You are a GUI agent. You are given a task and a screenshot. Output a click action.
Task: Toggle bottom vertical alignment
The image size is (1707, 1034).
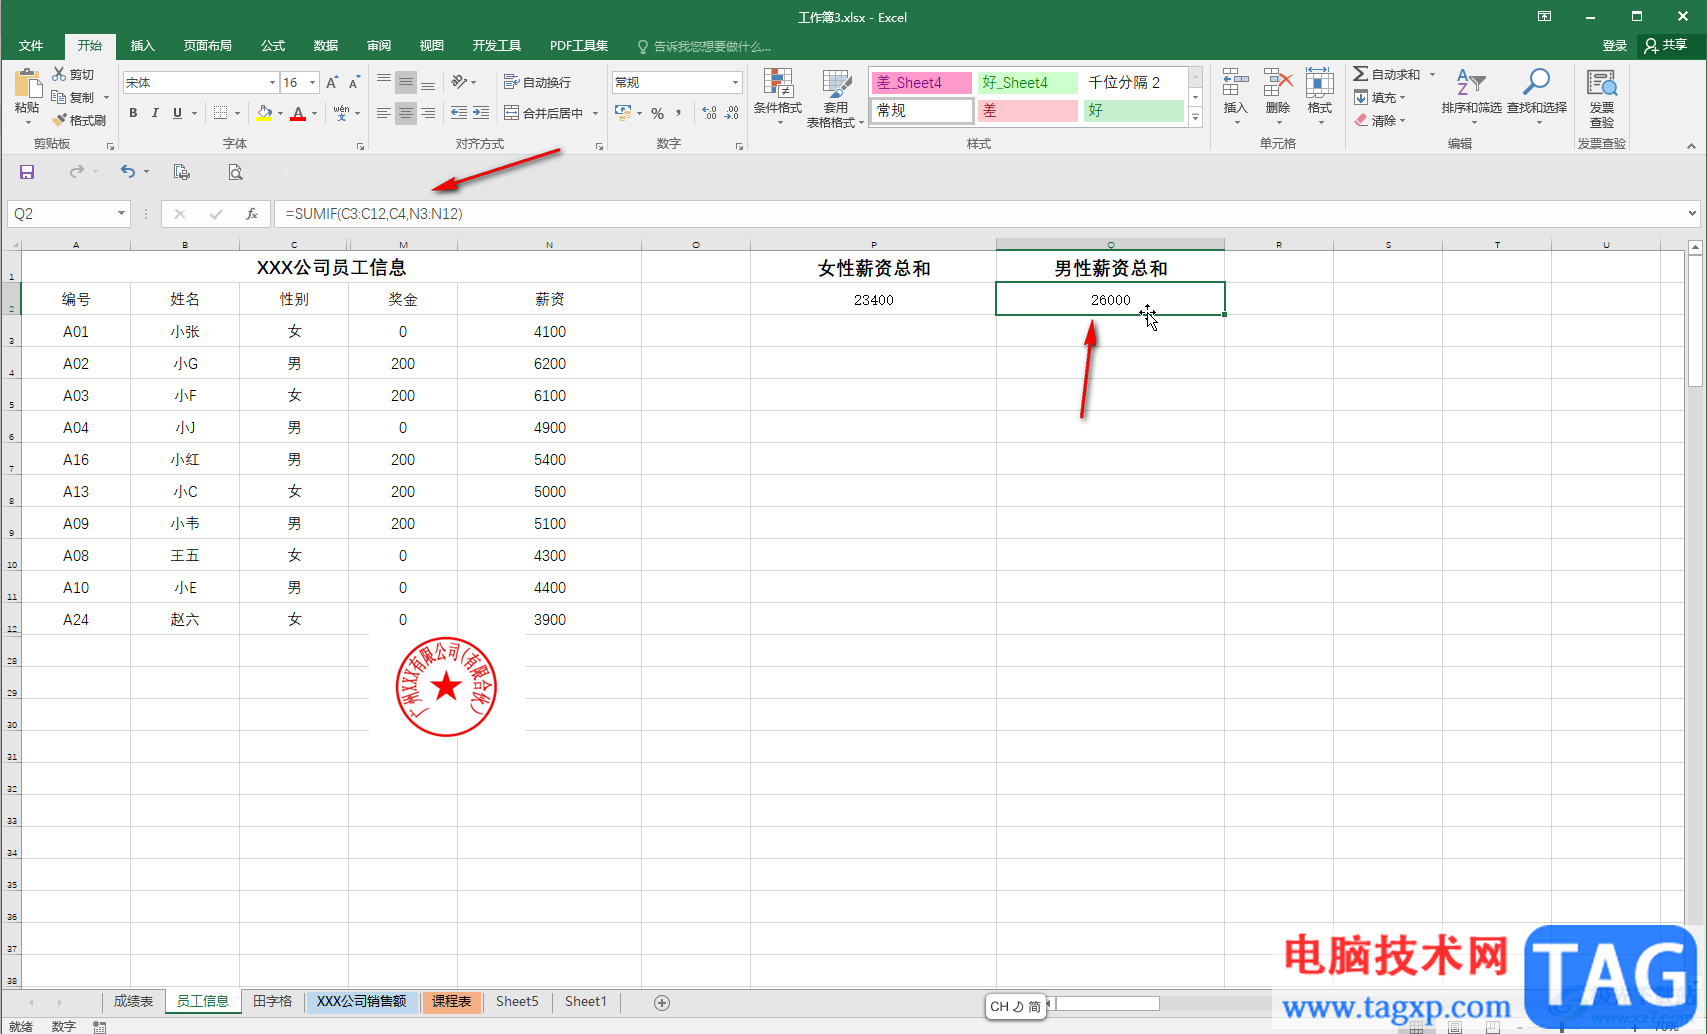pos(428,82)
